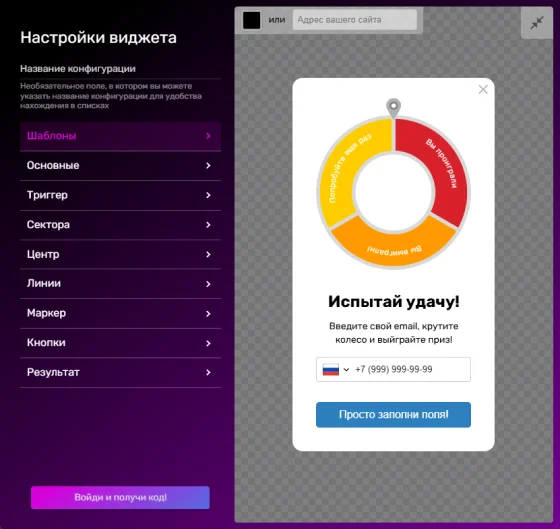Click the Войди и получи код button
The image size is (560, 529).
pyautogui.click(x=120, y=497)
